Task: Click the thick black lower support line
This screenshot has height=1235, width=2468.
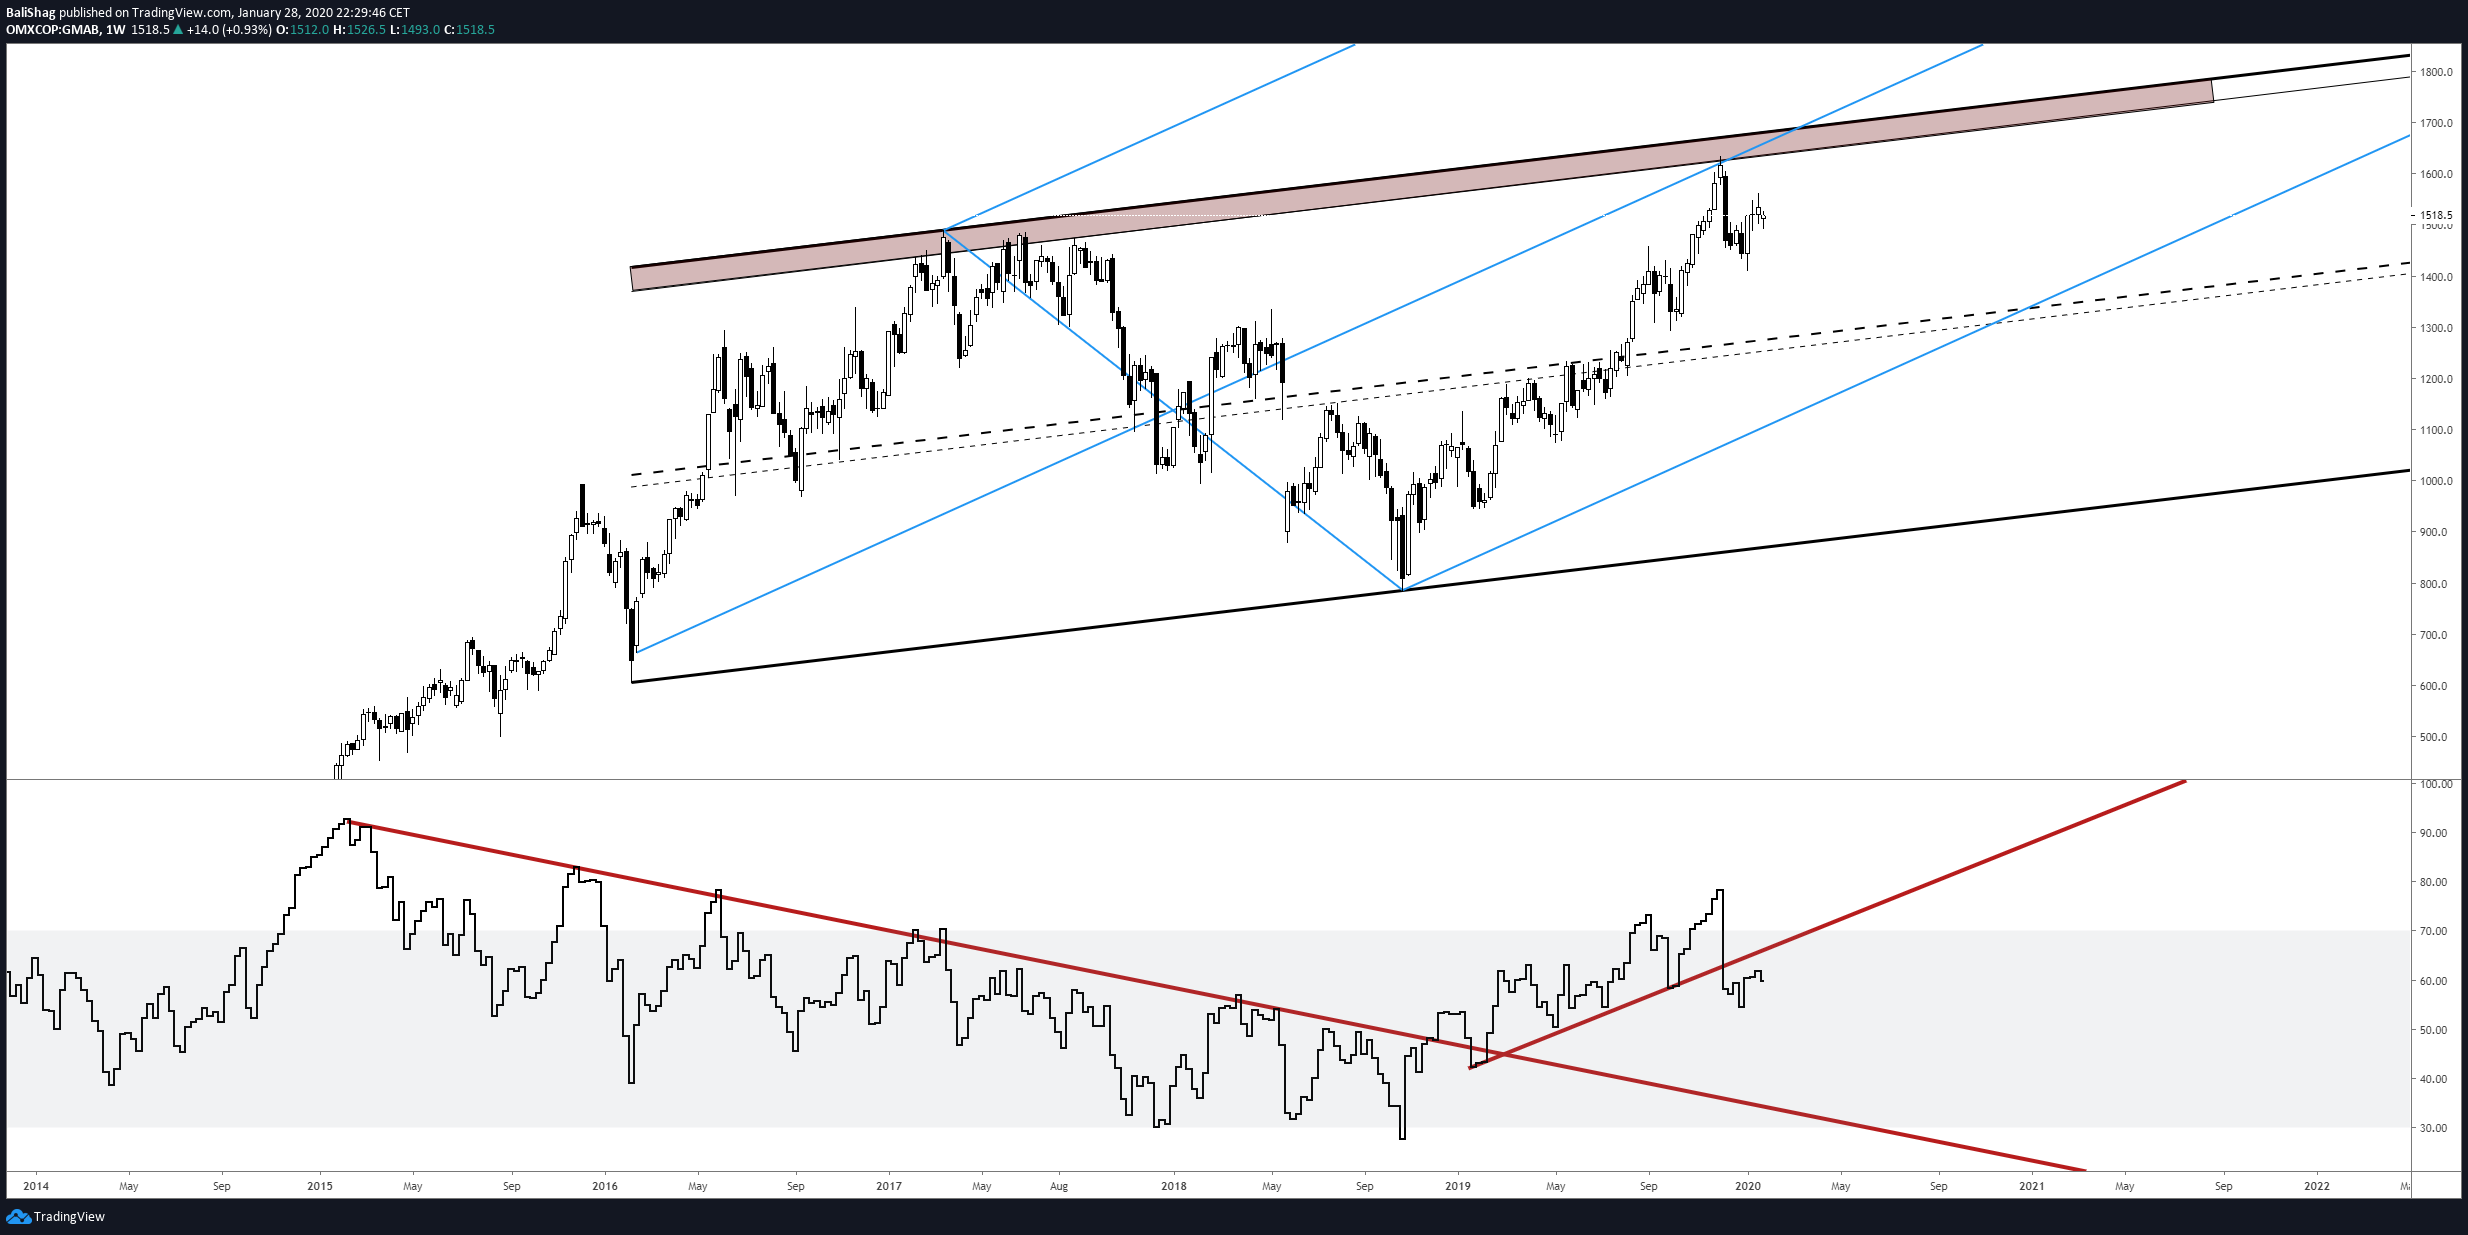Action: pos(1520,576)
